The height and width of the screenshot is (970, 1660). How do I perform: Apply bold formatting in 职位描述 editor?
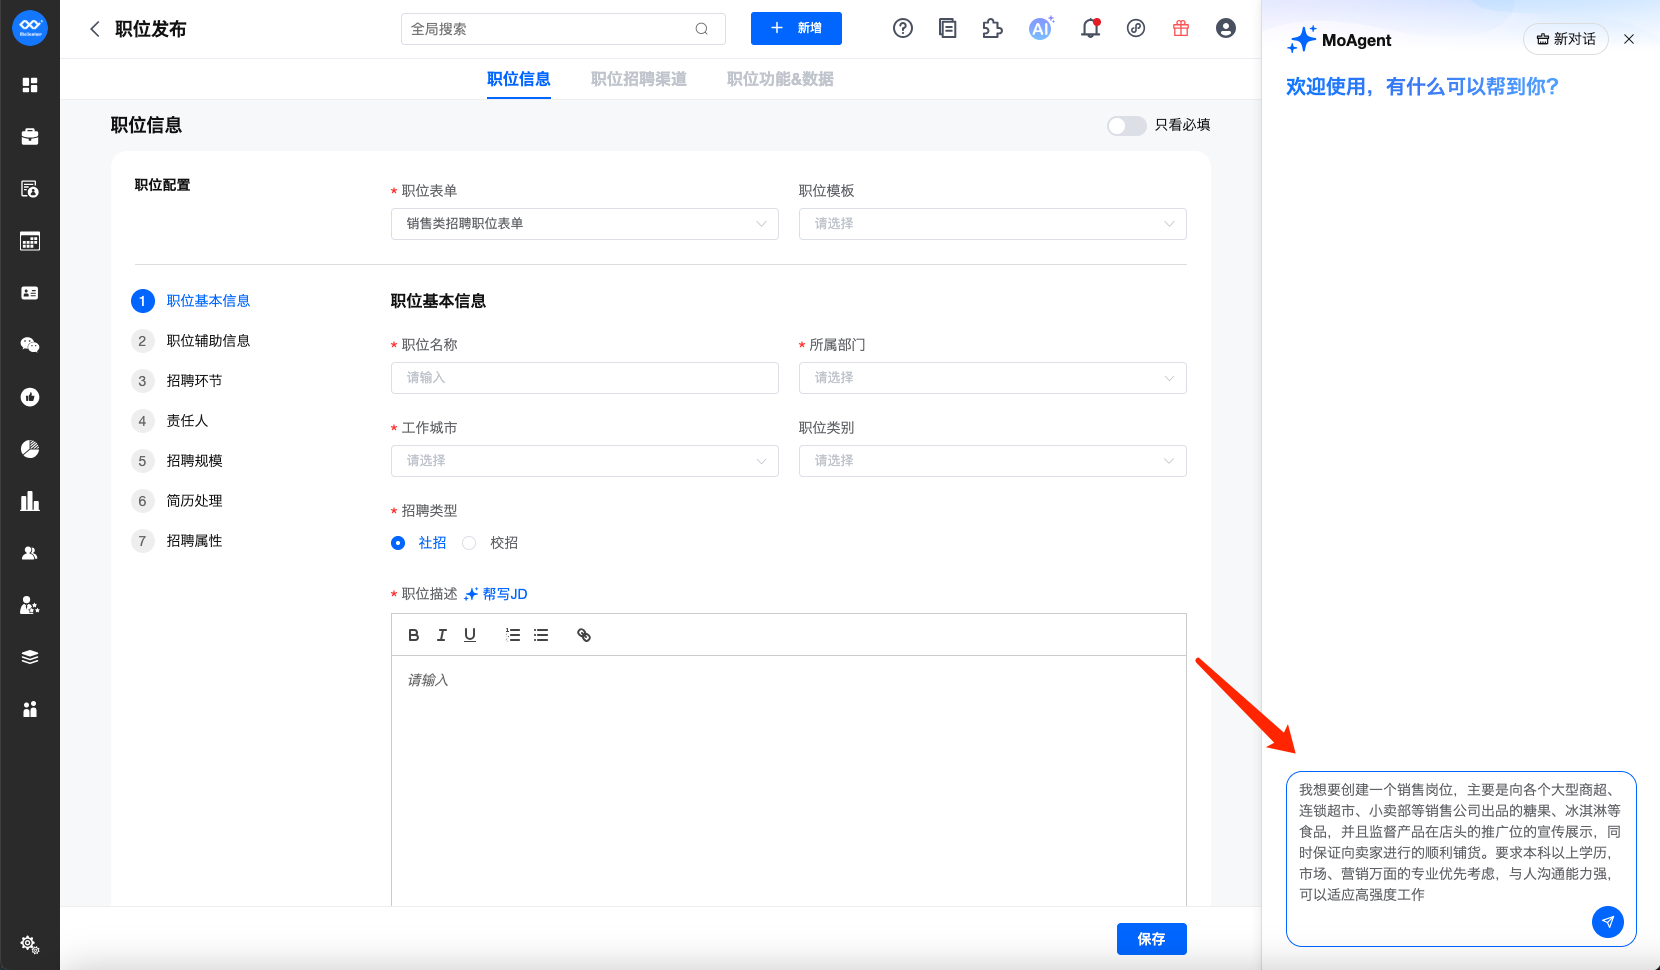[414, 635]
